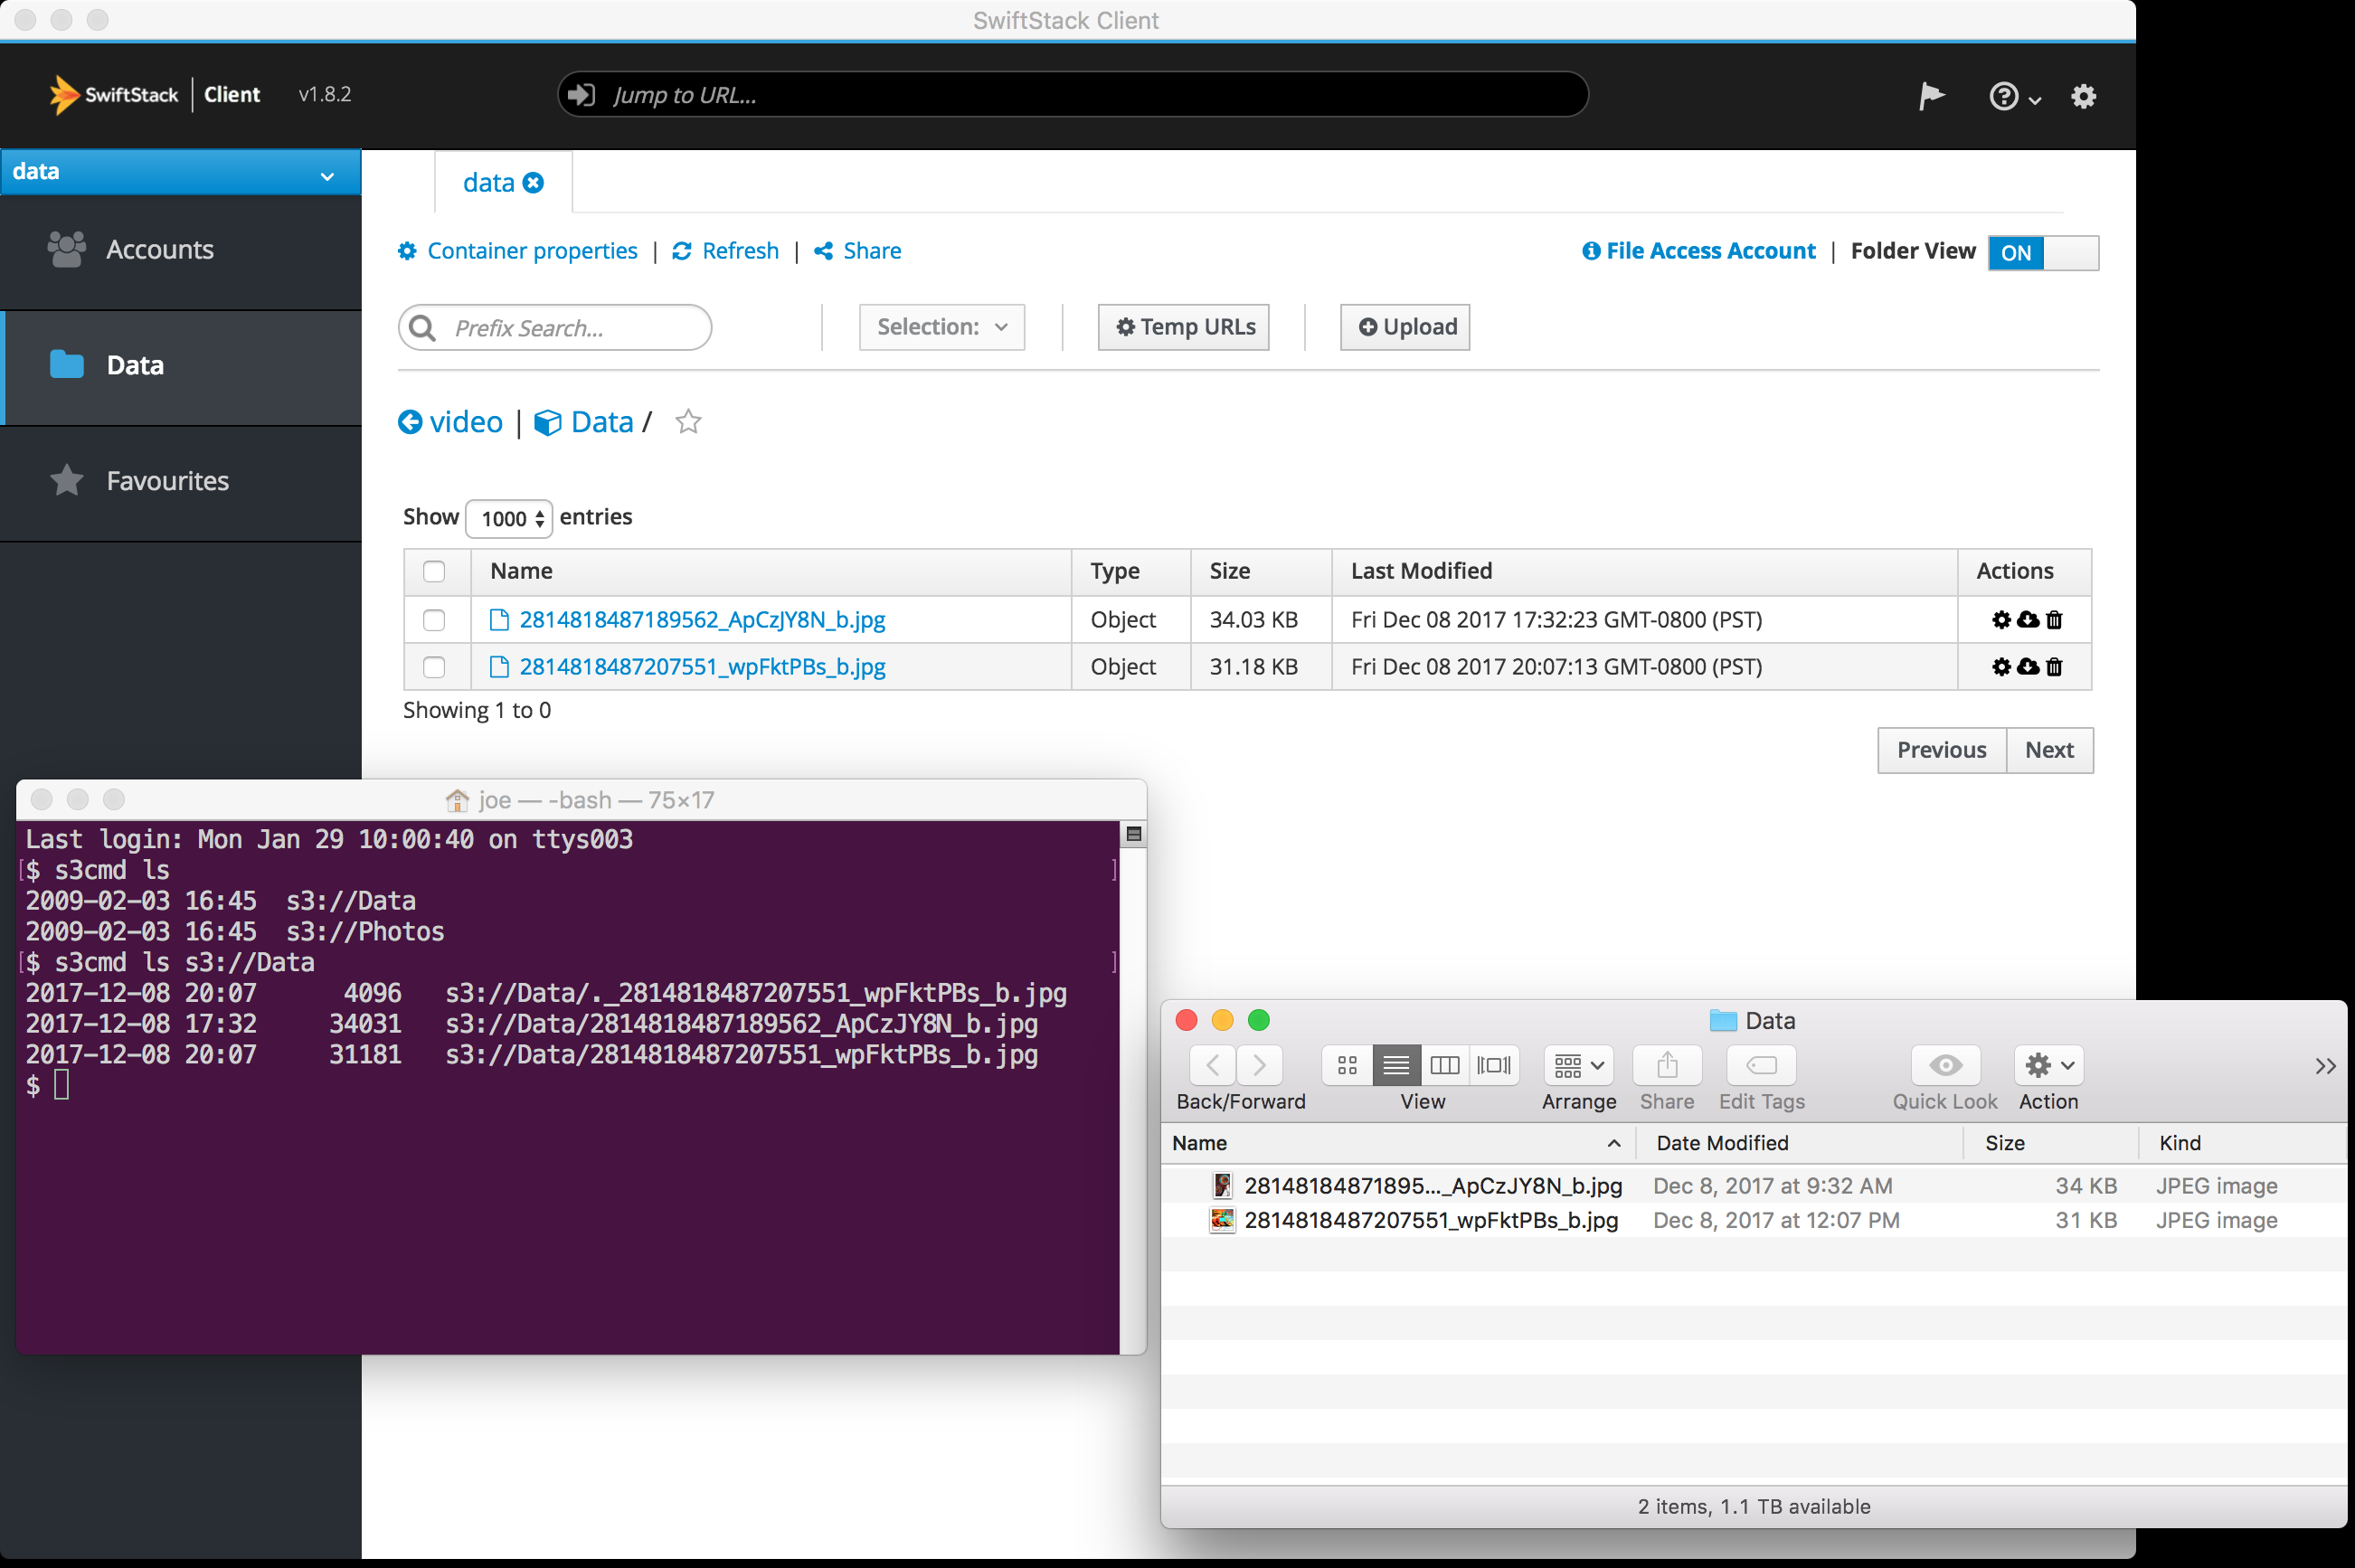Open Finder Arrange dropdown

tap(1579, 1065)
